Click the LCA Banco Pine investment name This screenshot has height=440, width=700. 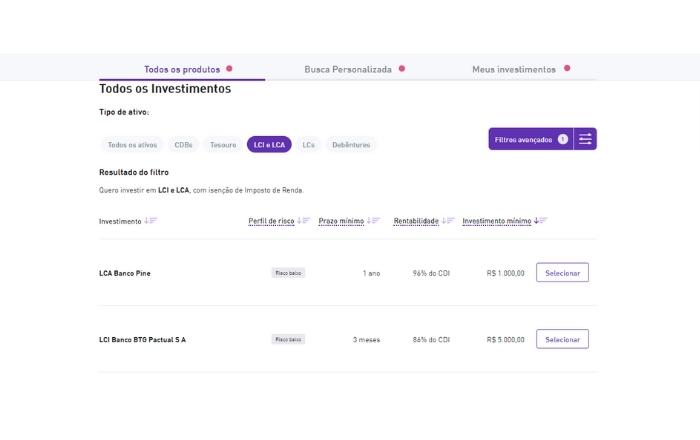125,273
